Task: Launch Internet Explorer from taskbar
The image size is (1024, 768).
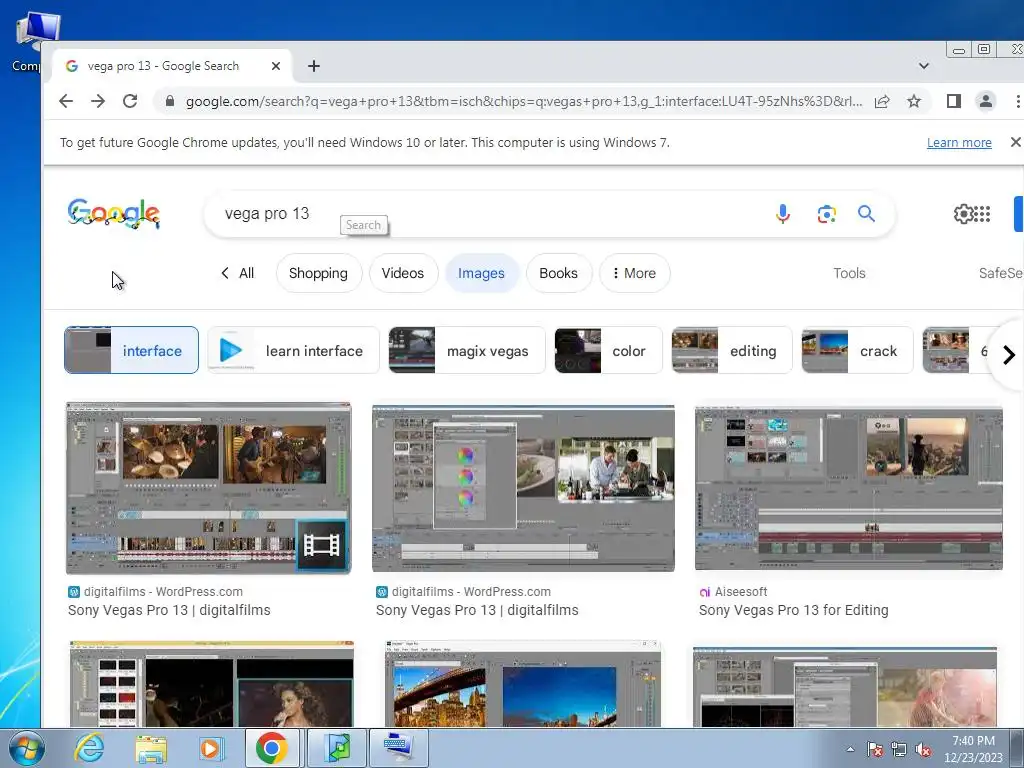Action: (88, 748)
